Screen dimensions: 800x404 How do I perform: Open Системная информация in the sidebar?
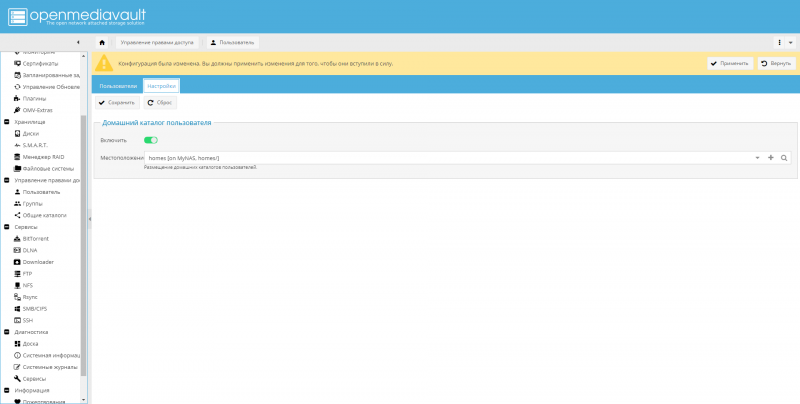tap(47, 356)
